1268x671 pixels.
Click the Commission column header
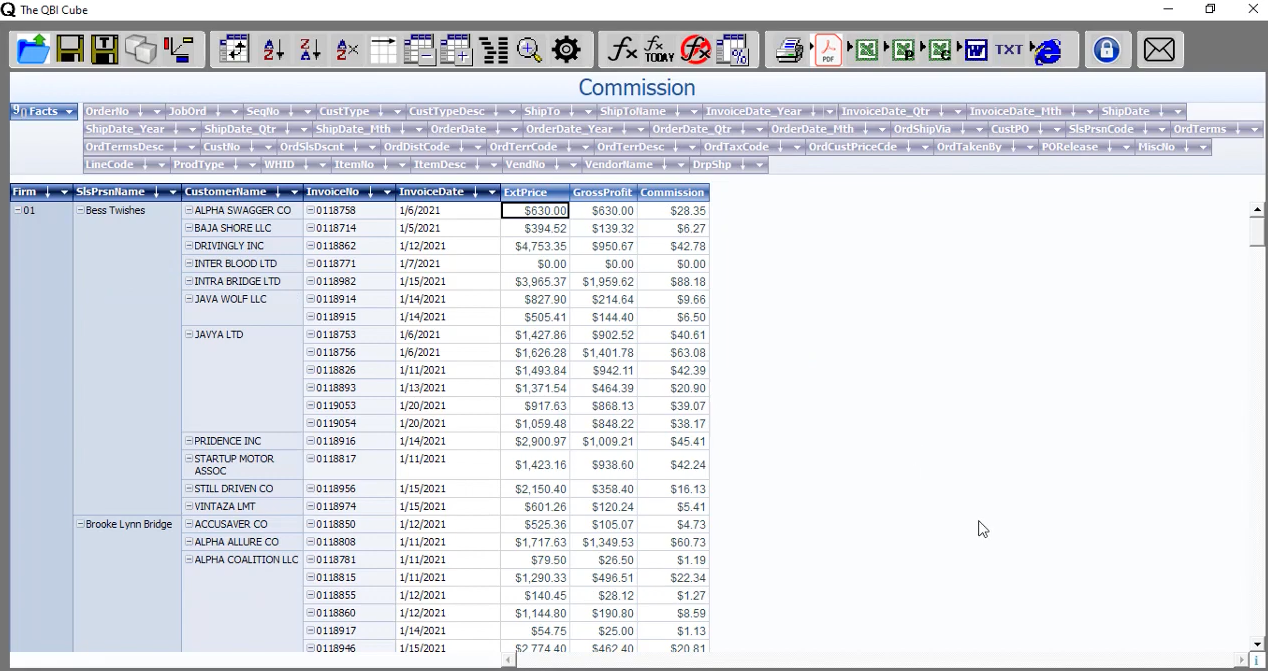point(672,192)
